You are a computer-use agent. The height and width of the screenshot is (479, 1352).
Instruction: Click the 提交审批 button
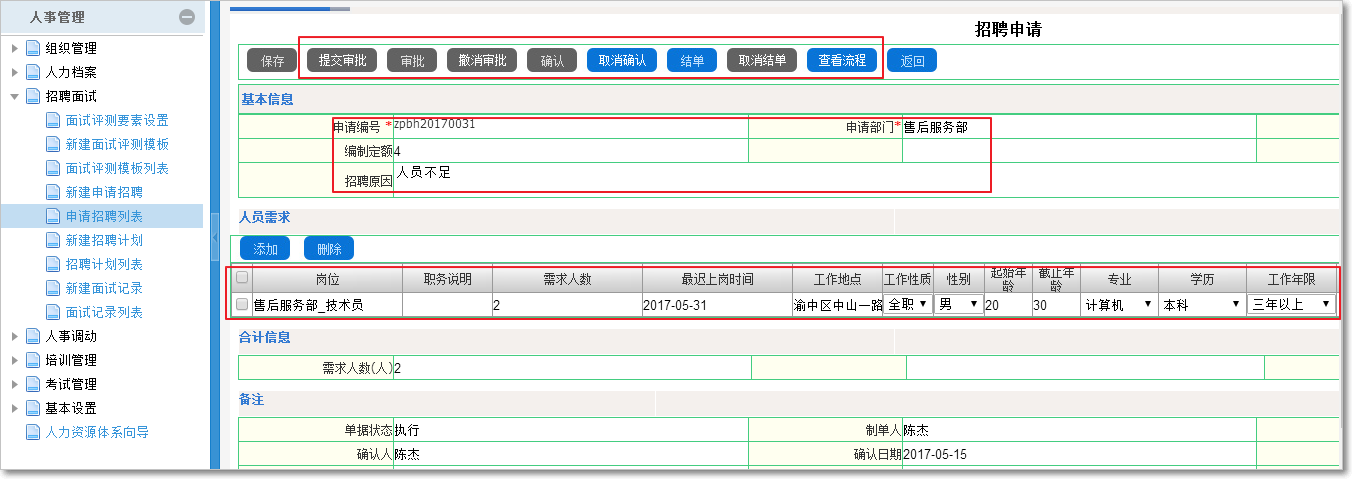342,60
